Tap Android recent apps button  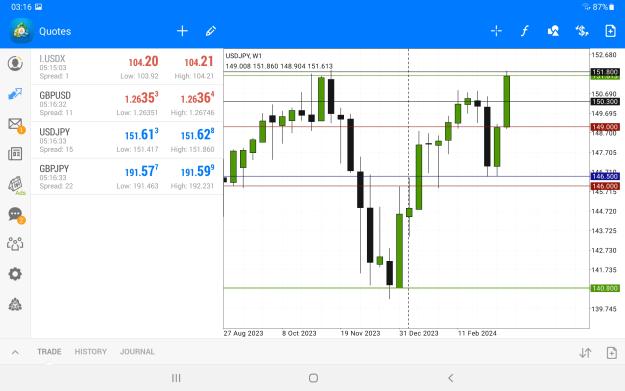pyautogui.click(x=176, y=378)
